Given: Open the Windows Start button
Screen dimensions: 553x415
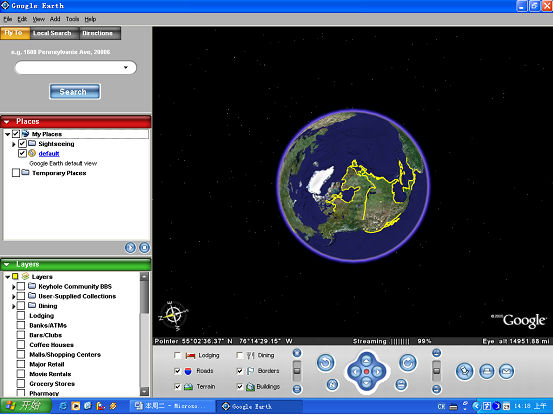Looking at the screenshot, I should (25, 406).
